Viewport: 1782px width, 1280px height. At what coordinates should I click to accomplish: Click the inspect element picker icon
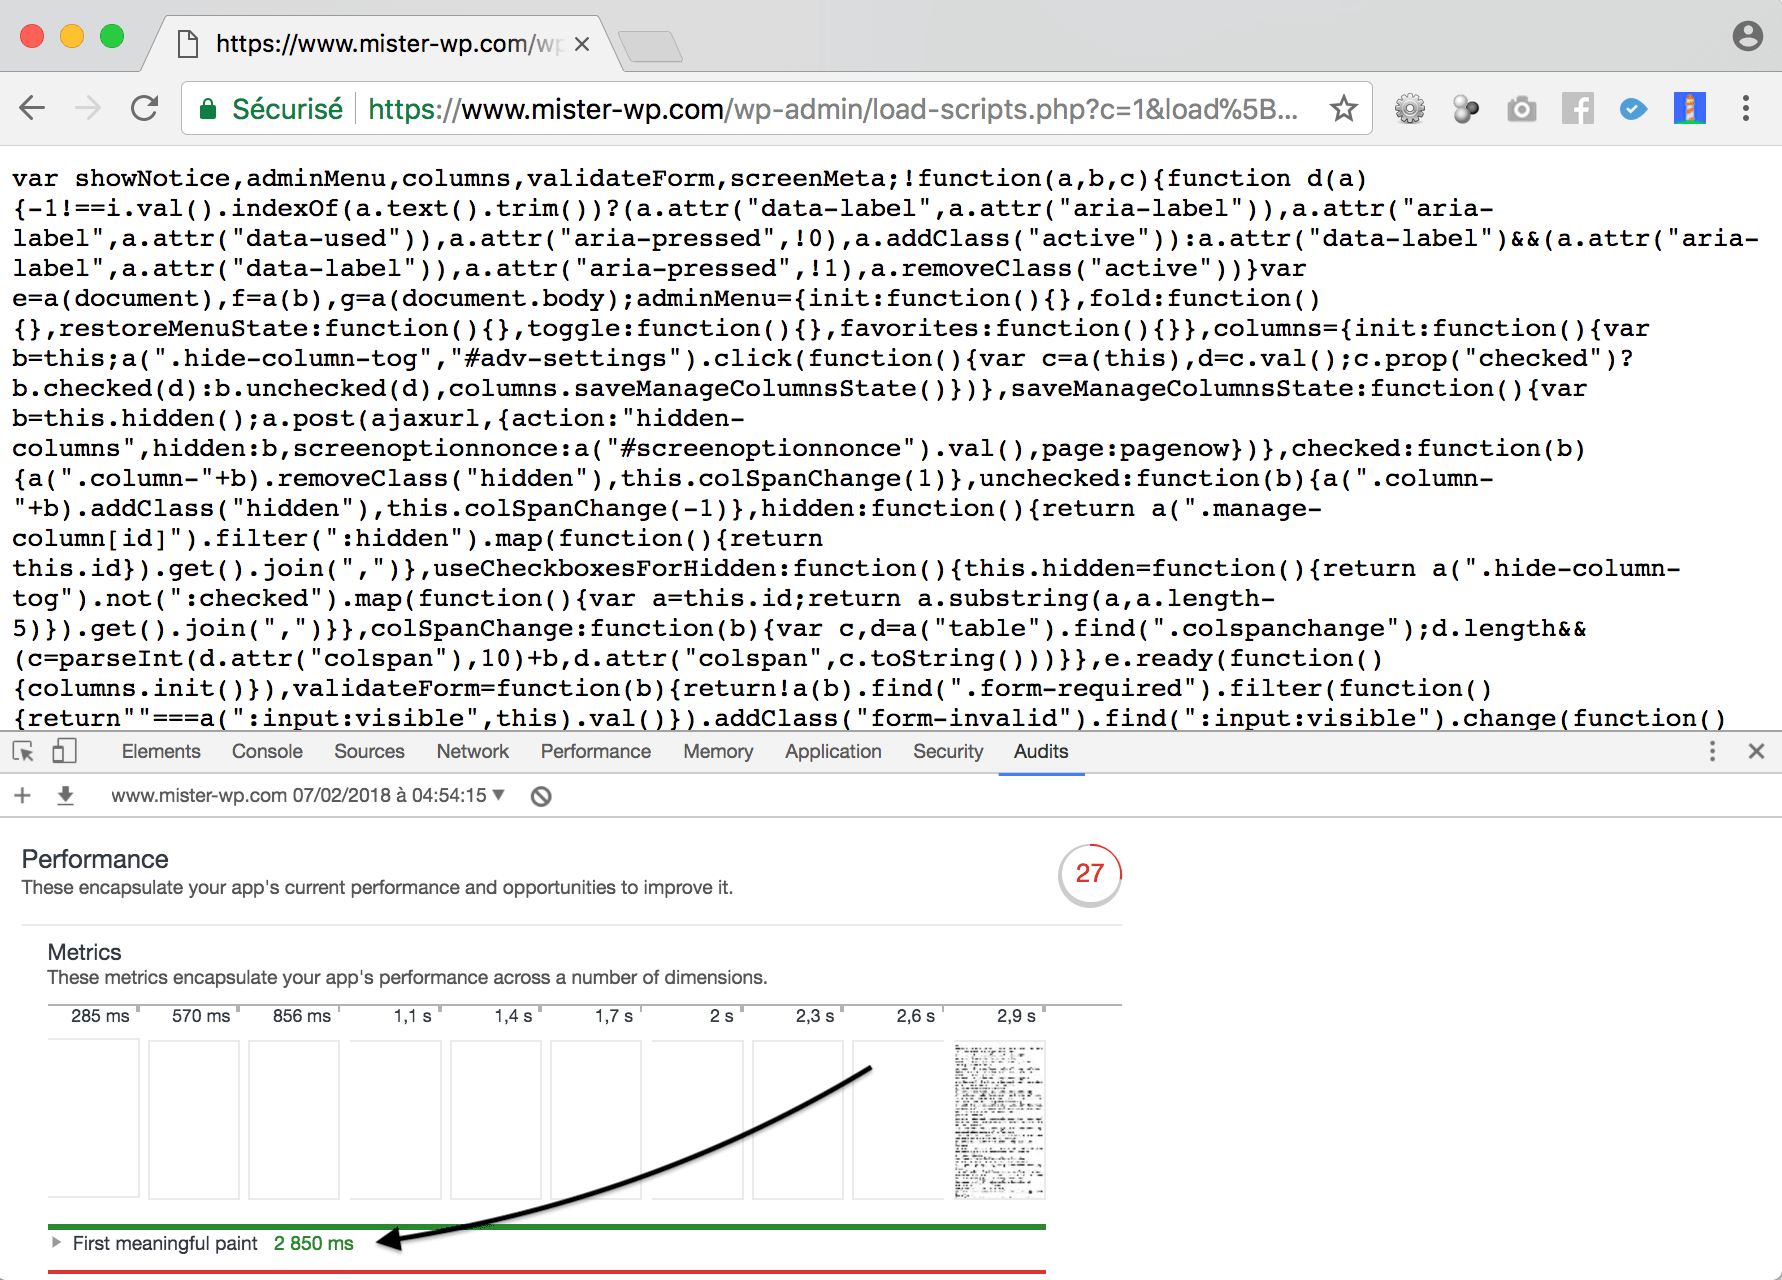pyautogui.click(x=23, y=751)
